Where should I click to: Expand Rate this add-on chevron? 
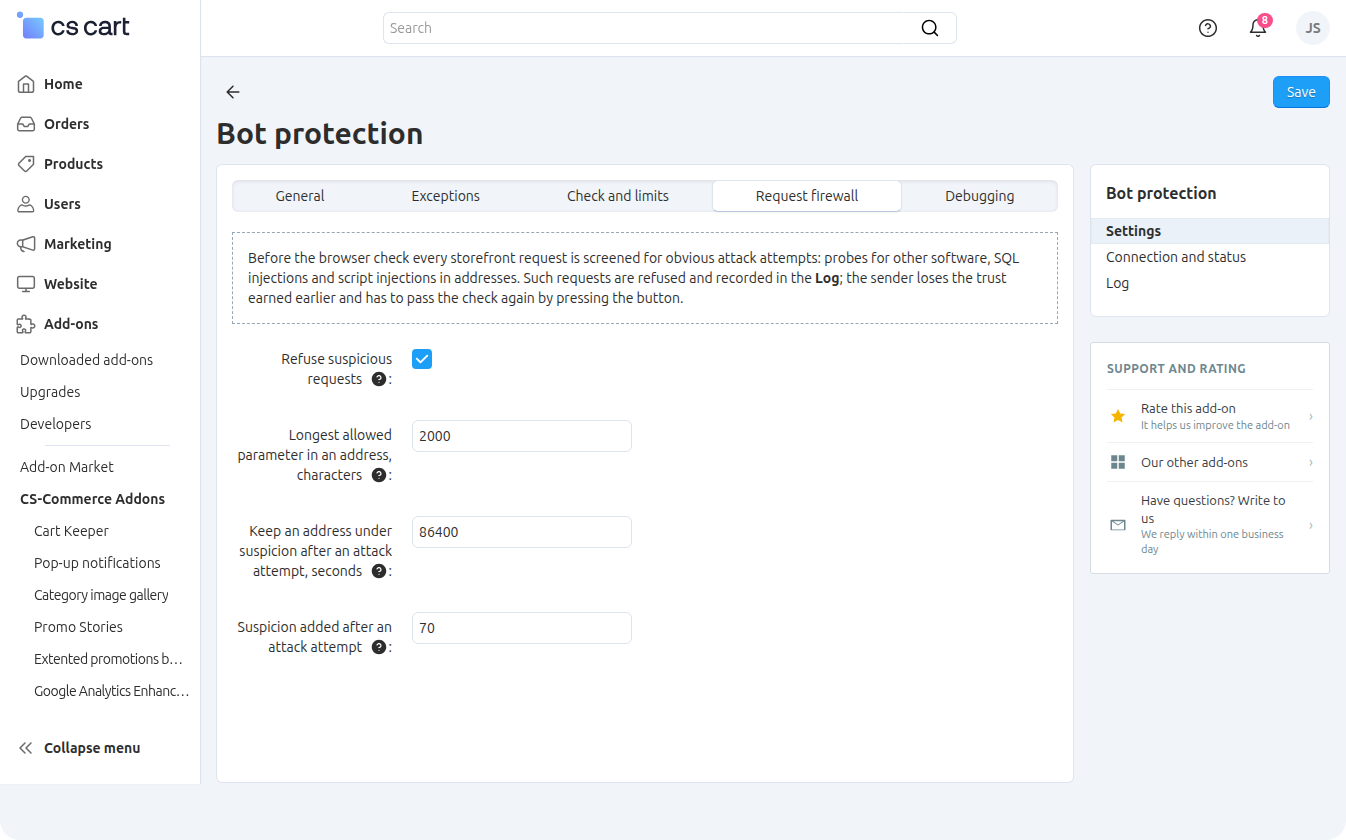(1310, 416)
